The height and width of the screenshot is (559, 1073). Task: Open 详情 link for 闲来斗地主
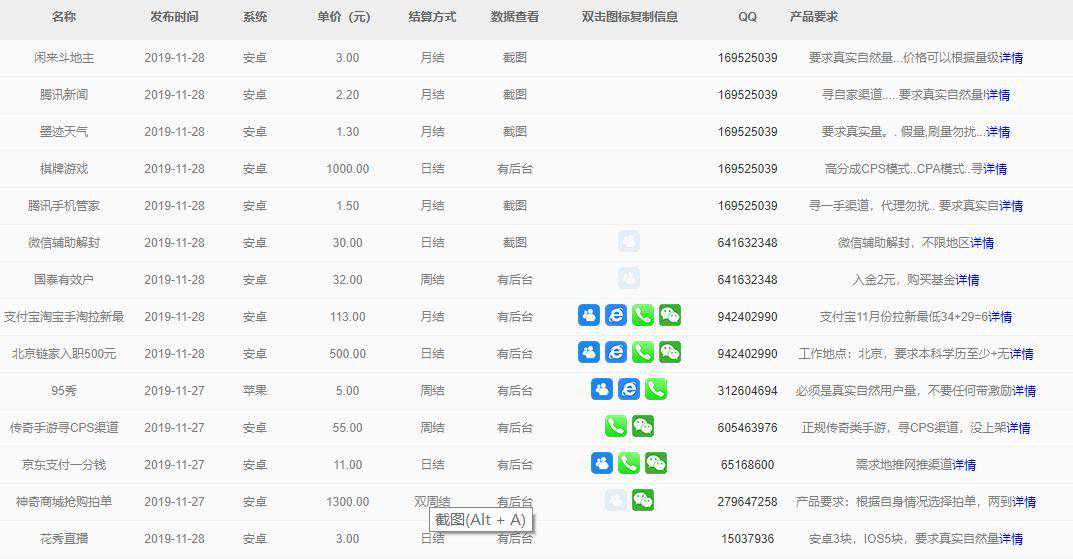[x=1011, y=58]
